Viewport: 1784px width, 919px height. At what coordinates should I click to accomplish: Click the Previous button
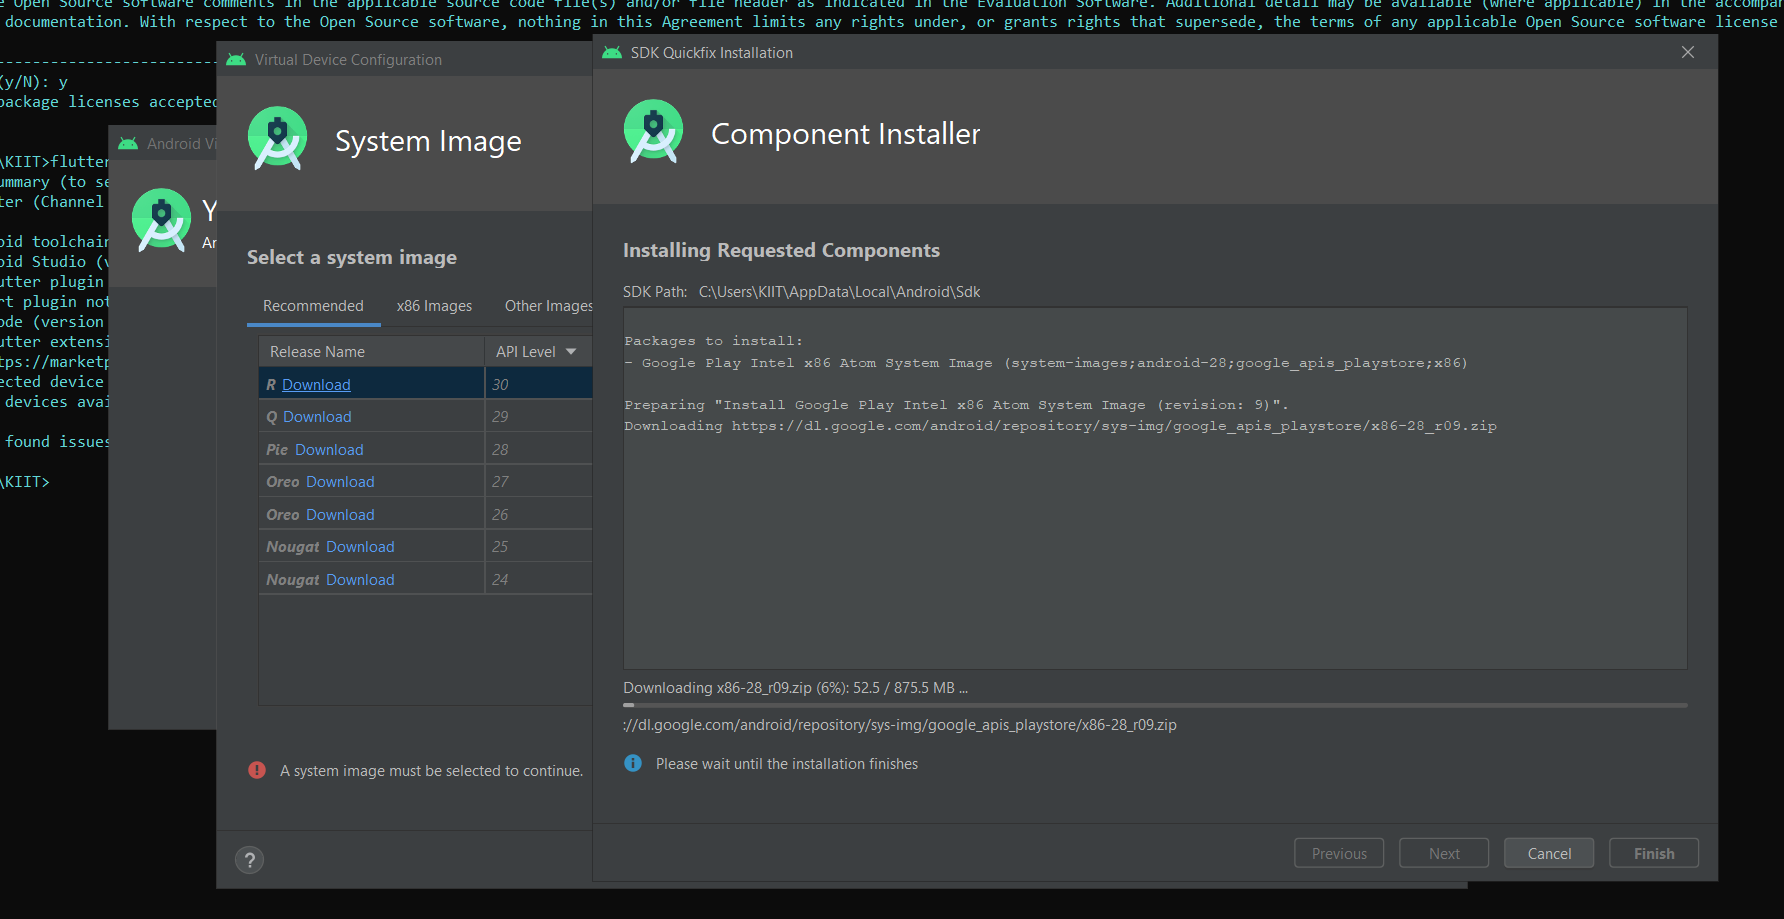[x=1339, y=853]
